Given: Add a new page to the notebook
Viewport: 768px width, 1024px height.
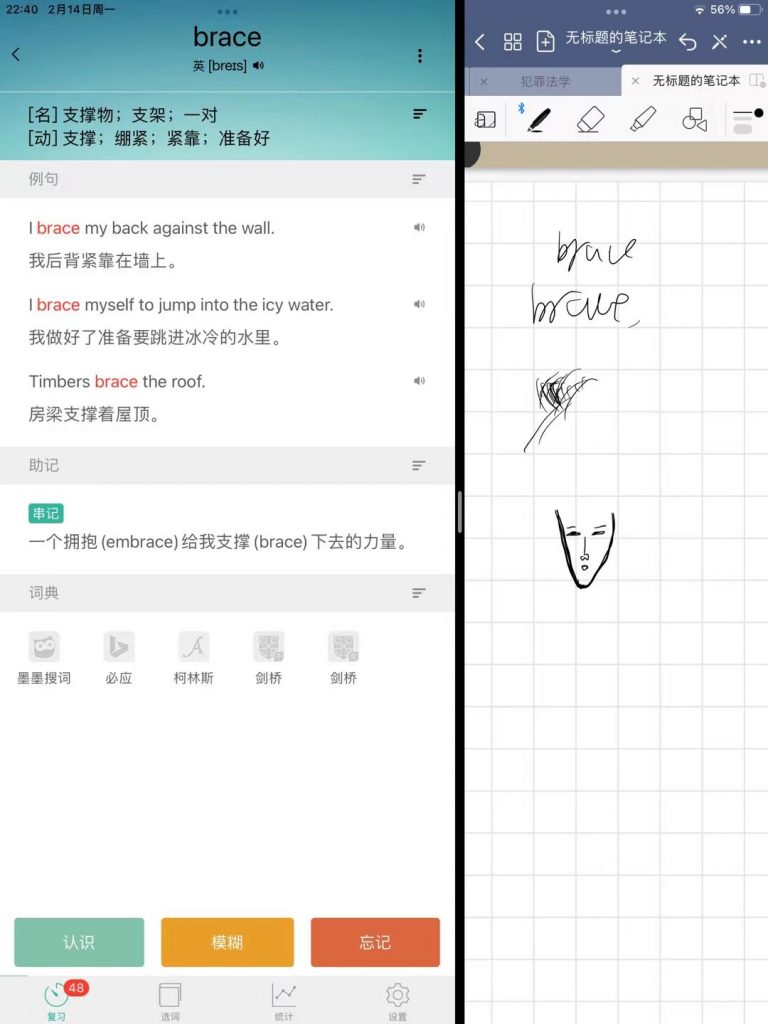Looking at the screenshot, I should click(x=546, y=41).
